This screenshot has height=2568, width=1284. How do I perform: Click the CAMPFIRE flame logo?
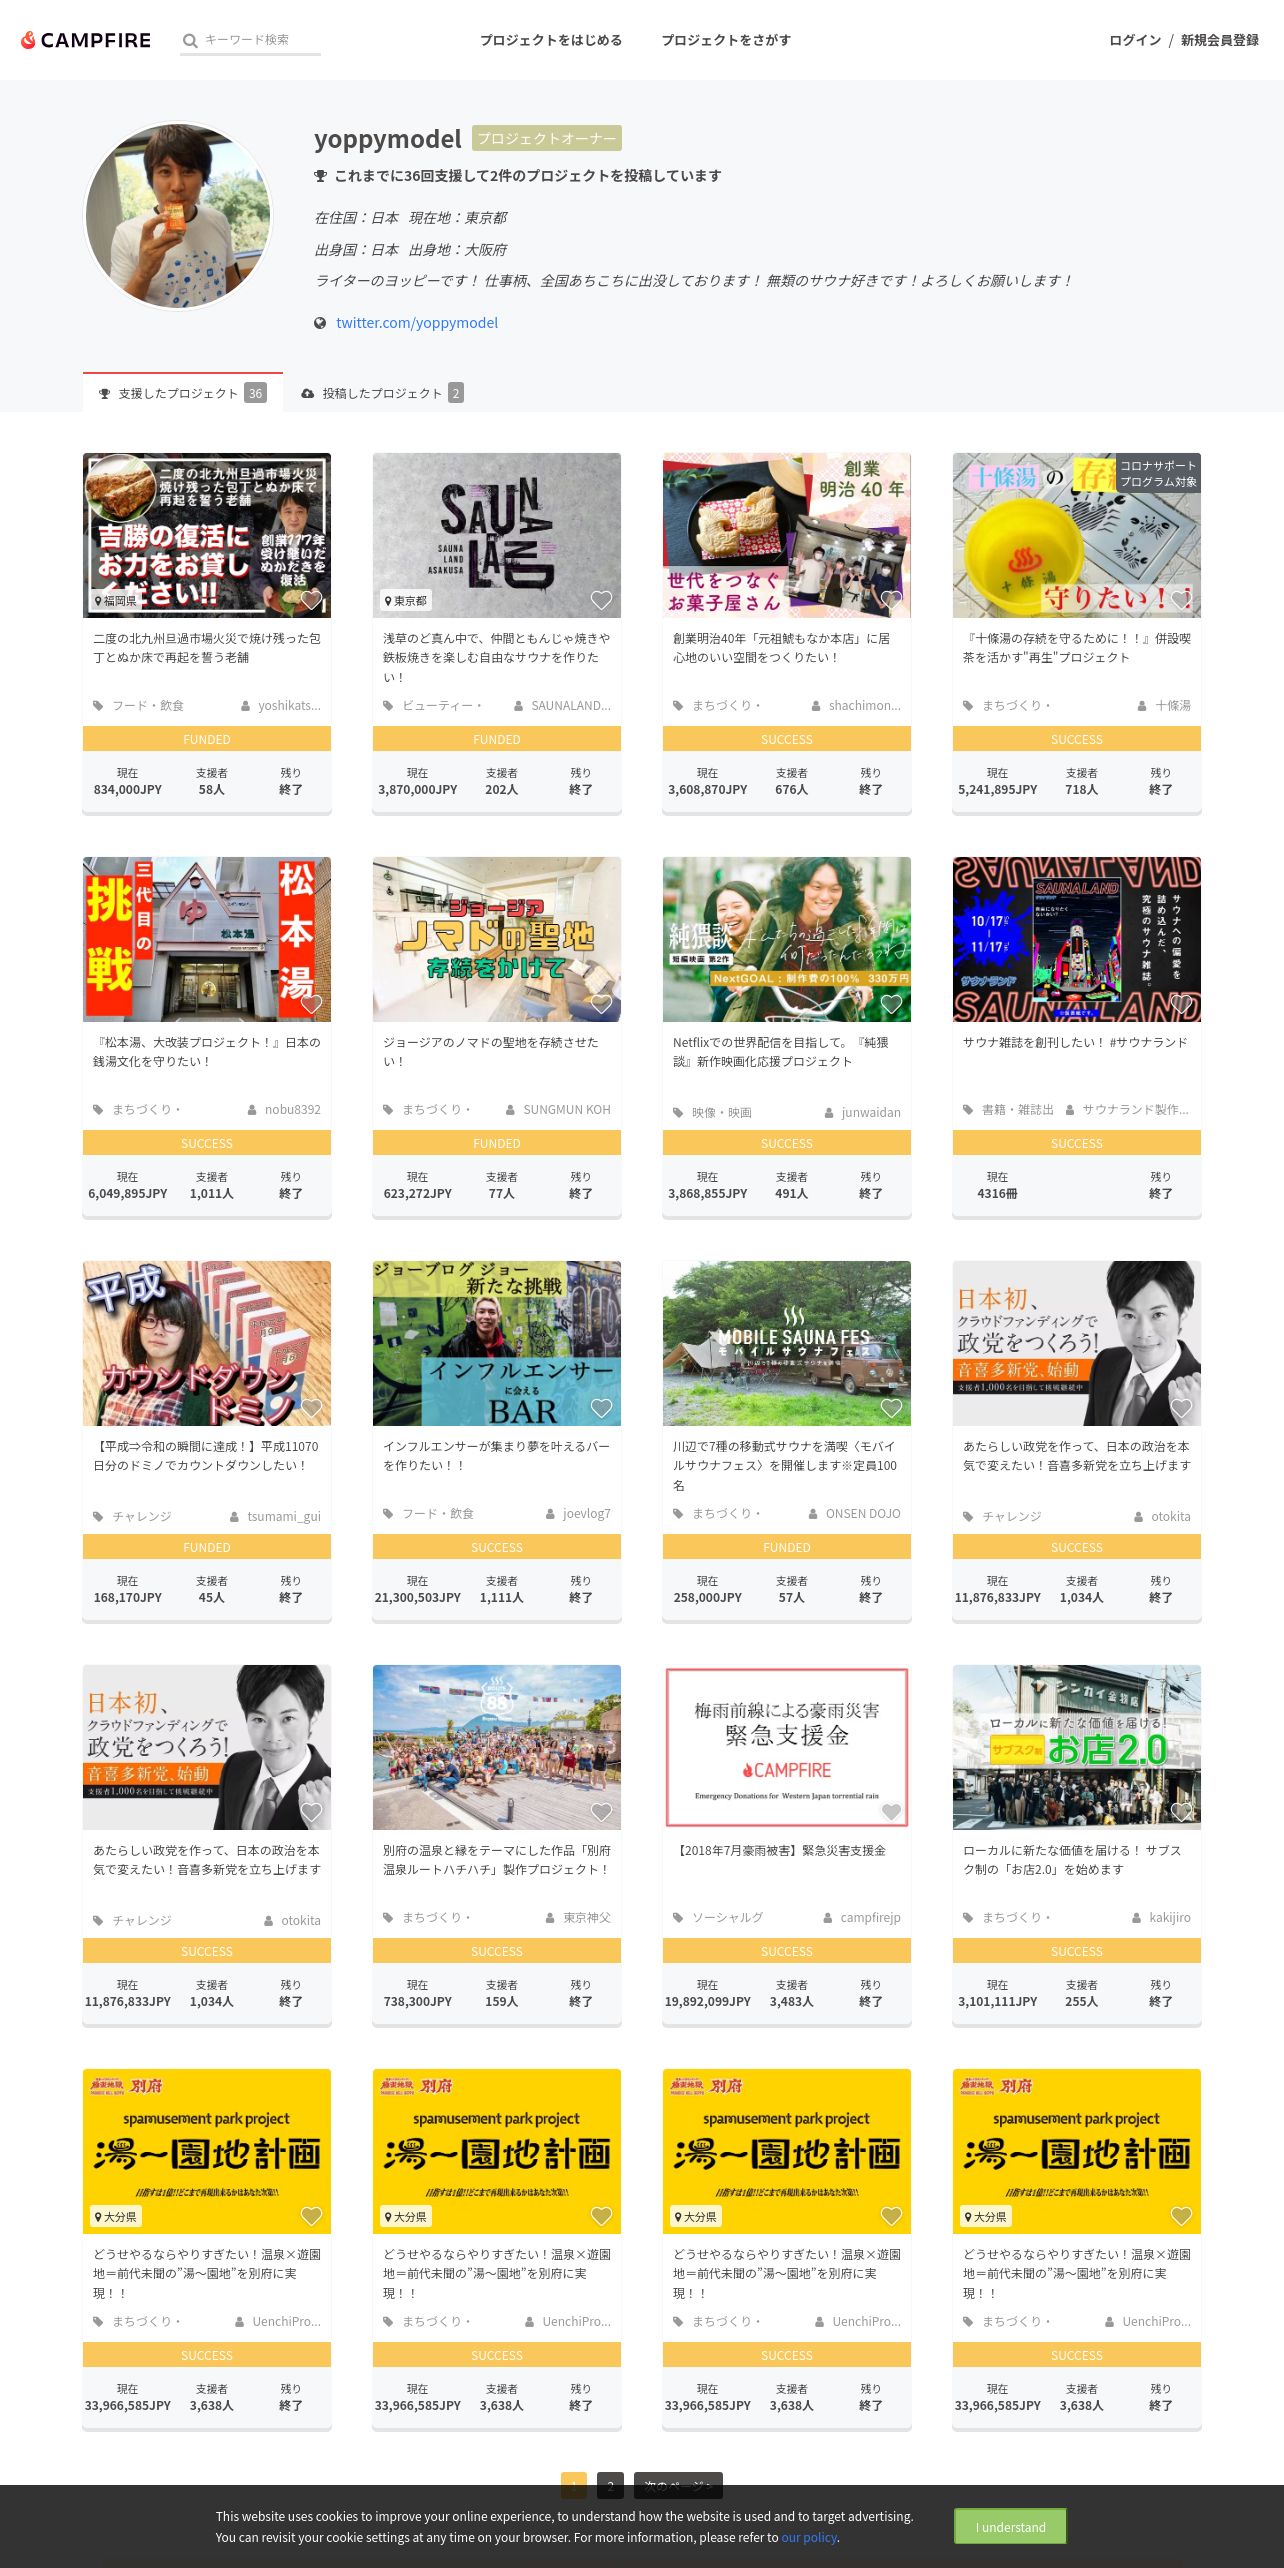click(28, 40)
